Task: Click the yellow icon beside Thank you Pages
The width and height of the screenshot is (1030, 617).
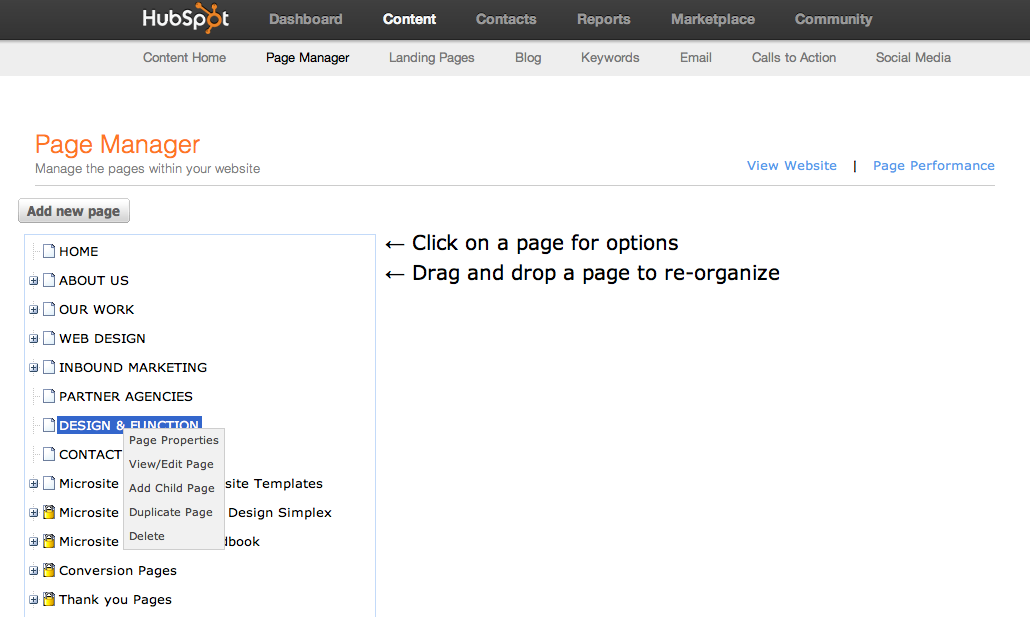Action: pyautogui.click(x=47, y=599)
